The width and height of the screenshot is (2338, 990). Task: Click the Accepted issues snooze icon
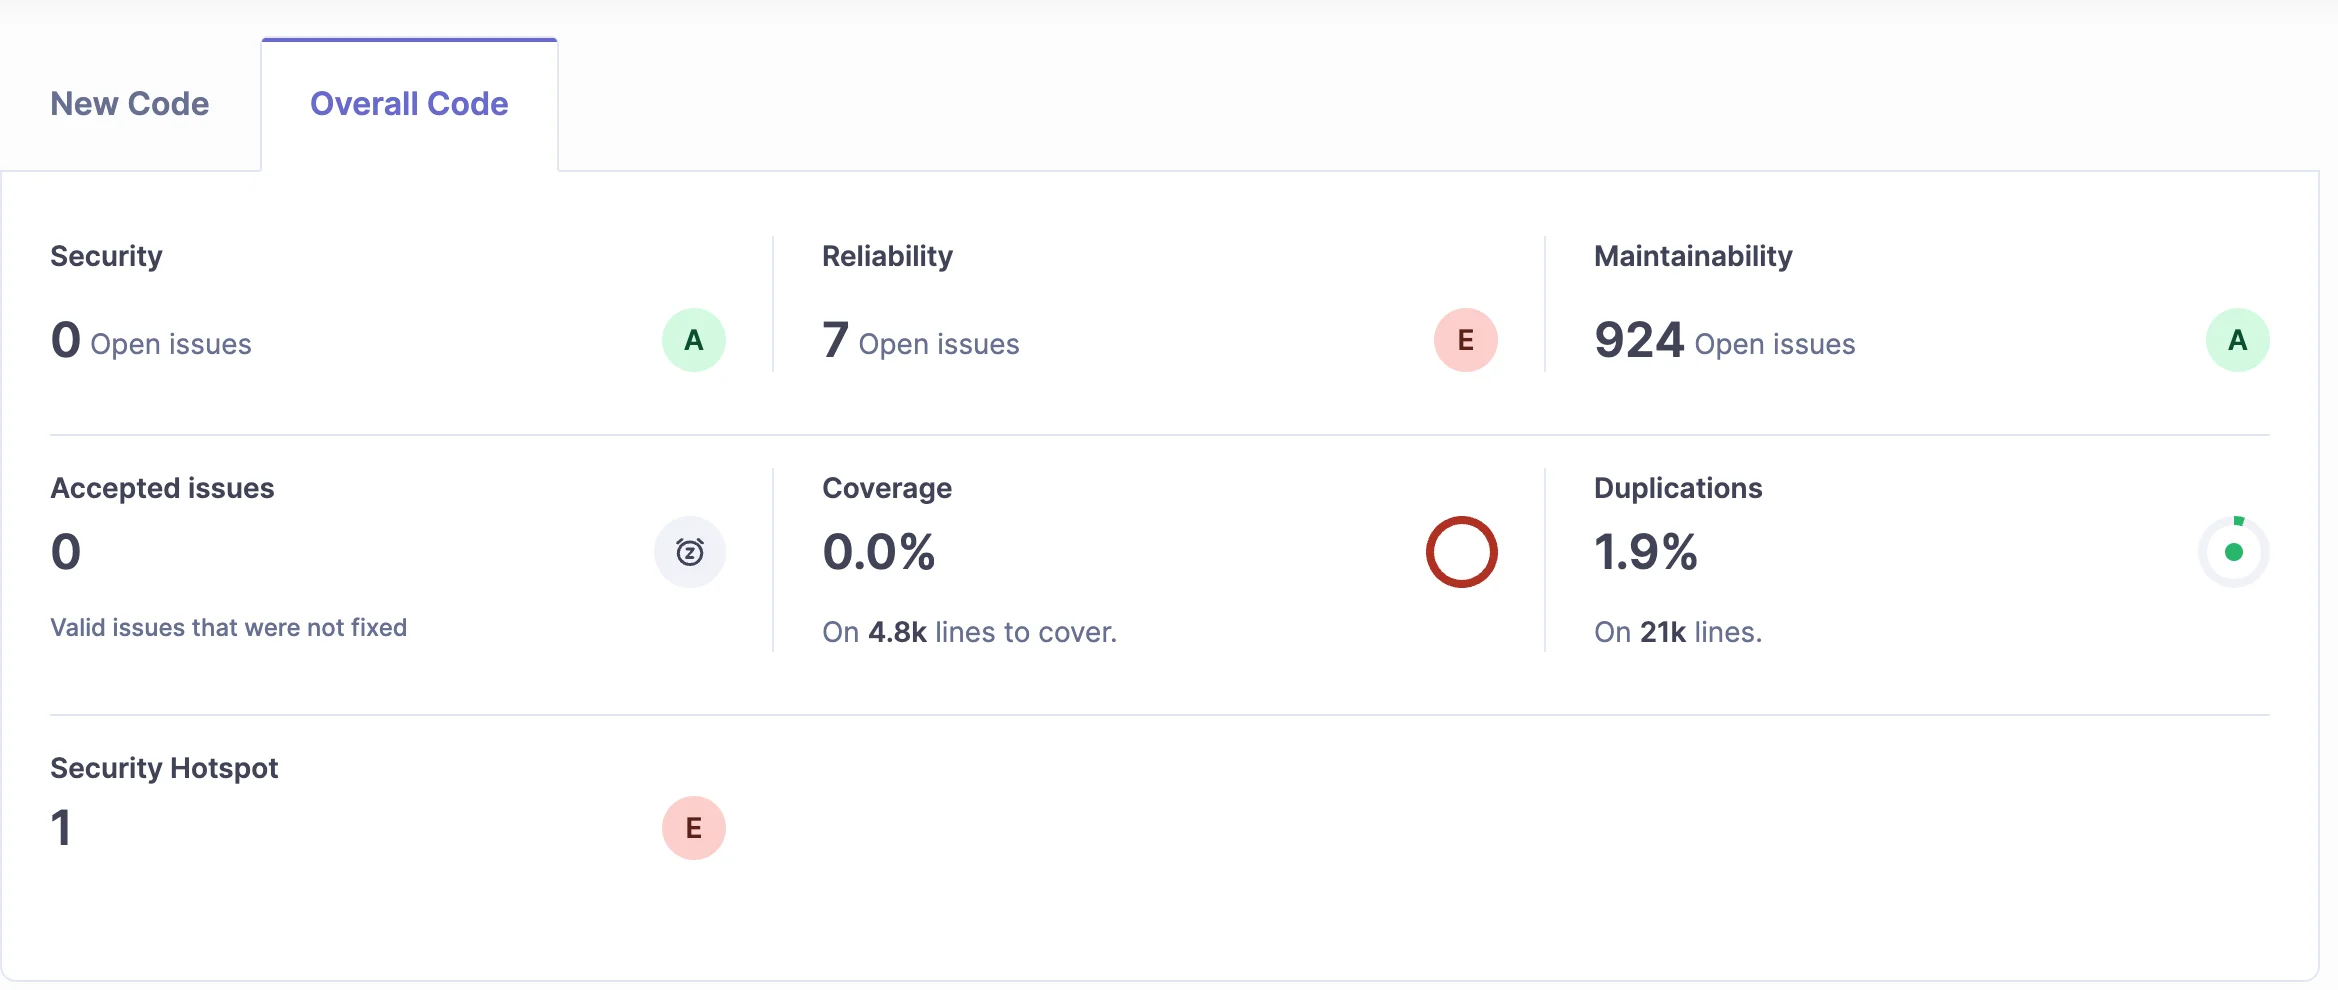click(x=689, y=551)
